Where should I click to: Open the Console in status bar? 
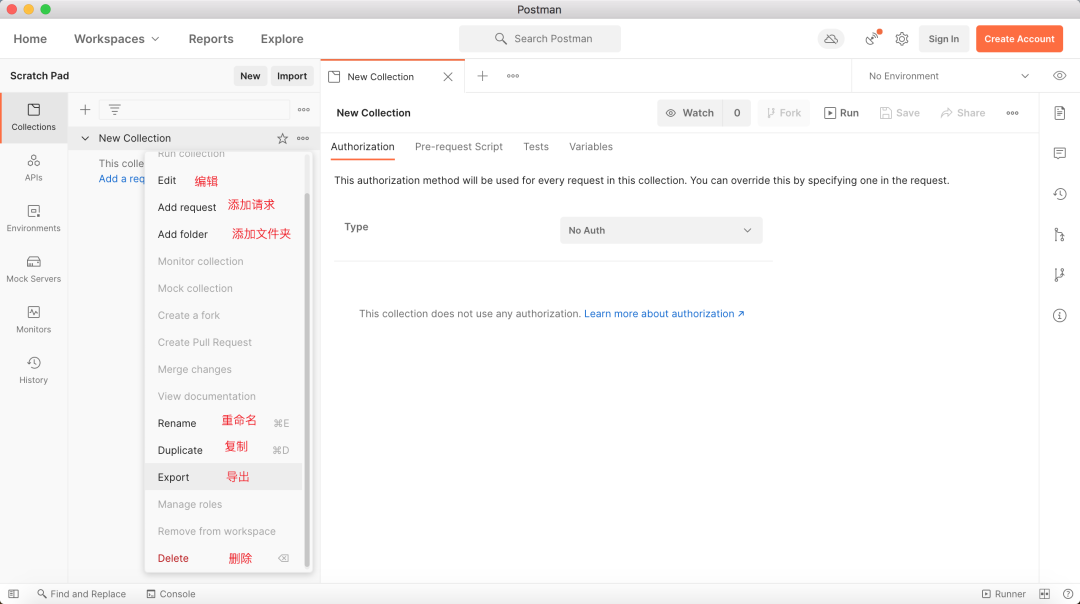click(171, 594)
